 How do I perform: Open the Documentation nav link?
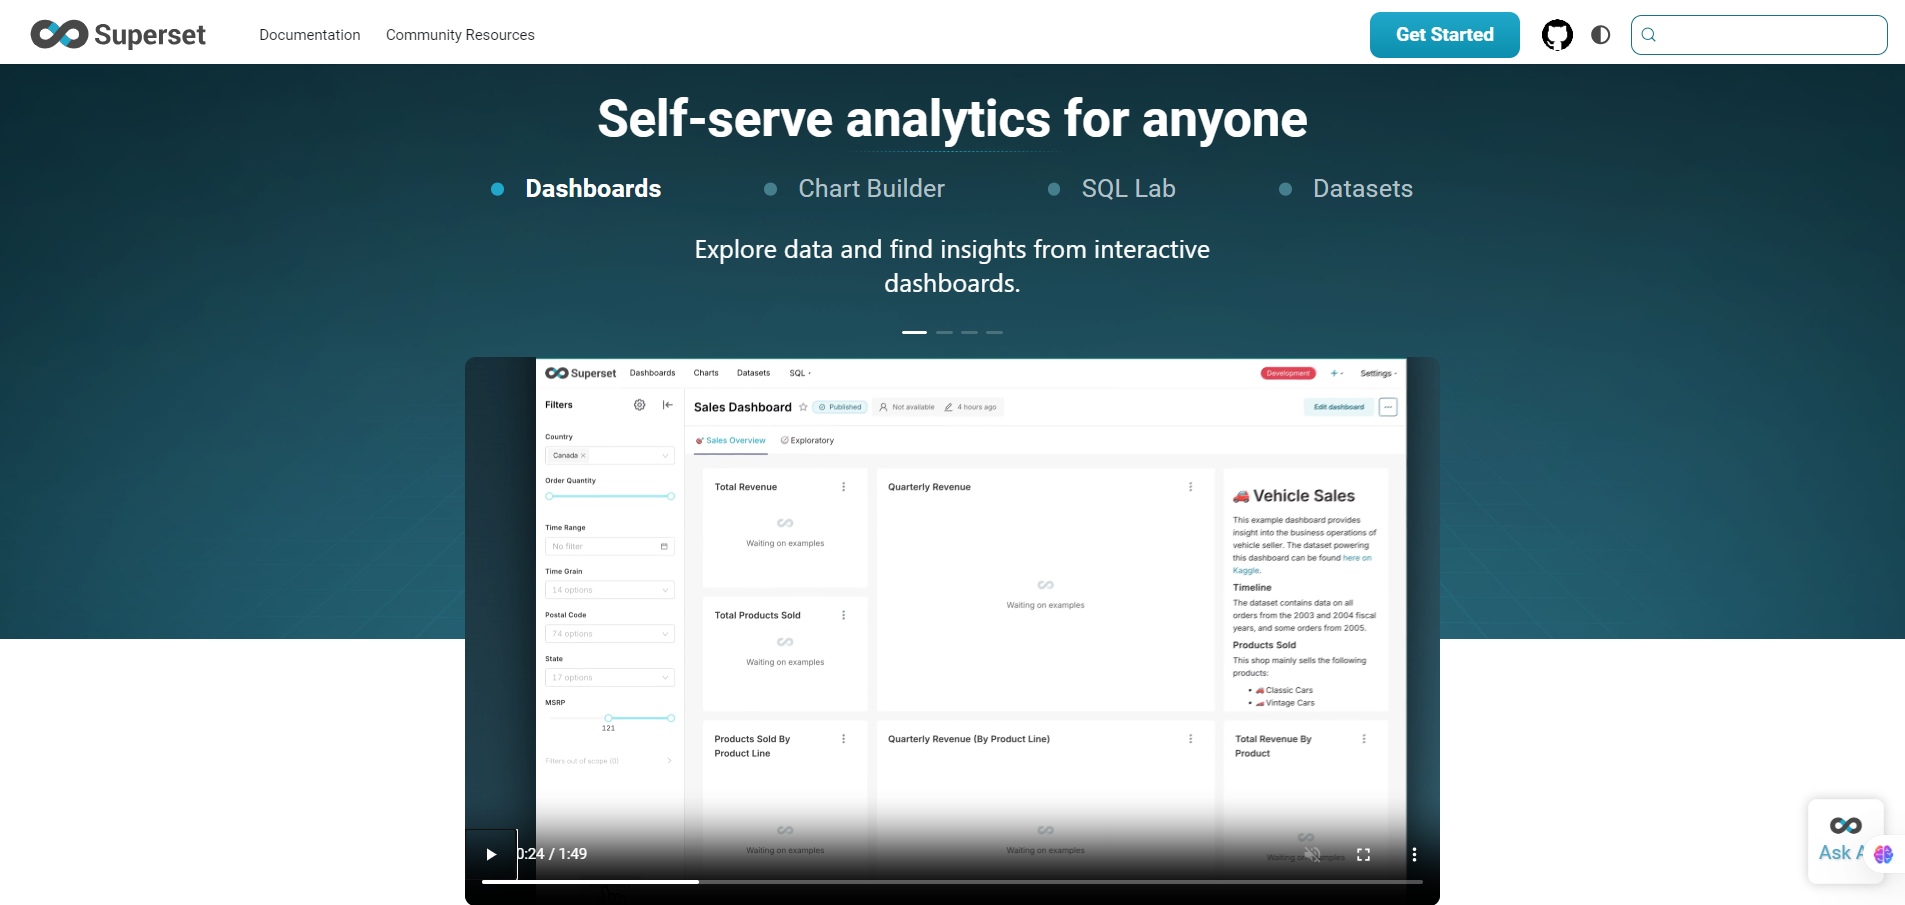point(310,35)
